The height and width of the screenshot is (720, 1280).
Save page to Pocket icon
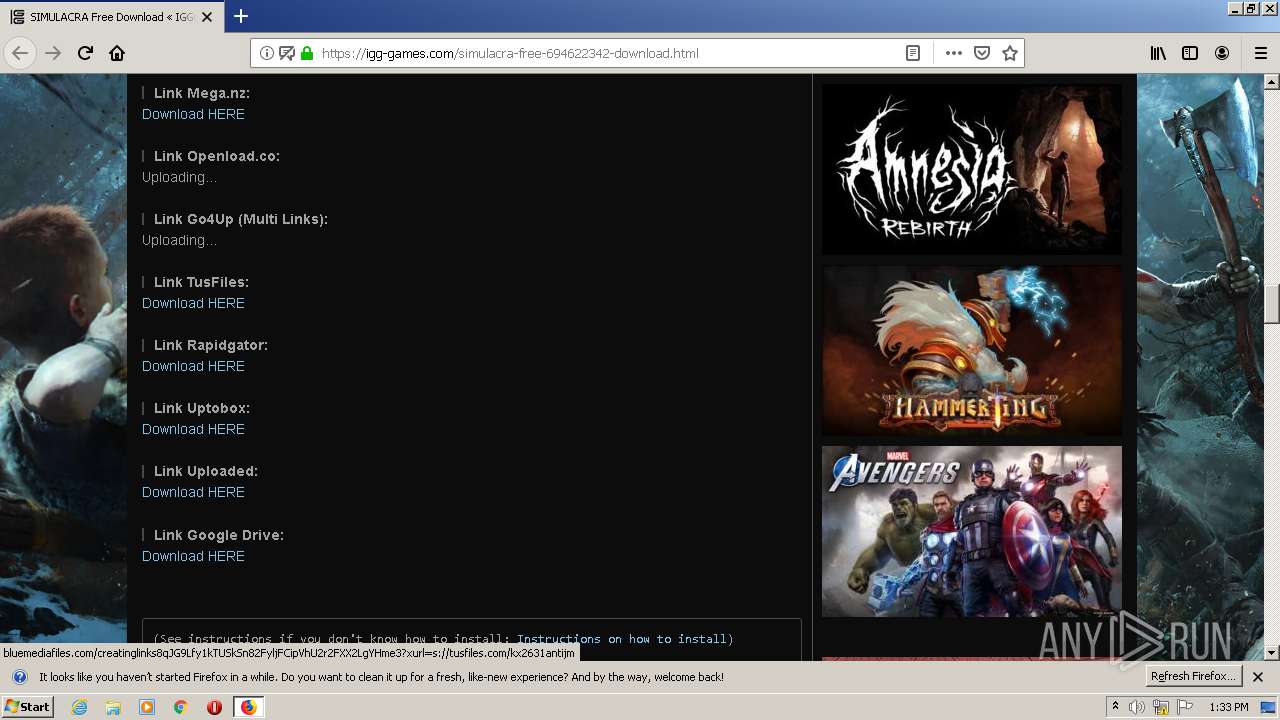click(982, 53)
